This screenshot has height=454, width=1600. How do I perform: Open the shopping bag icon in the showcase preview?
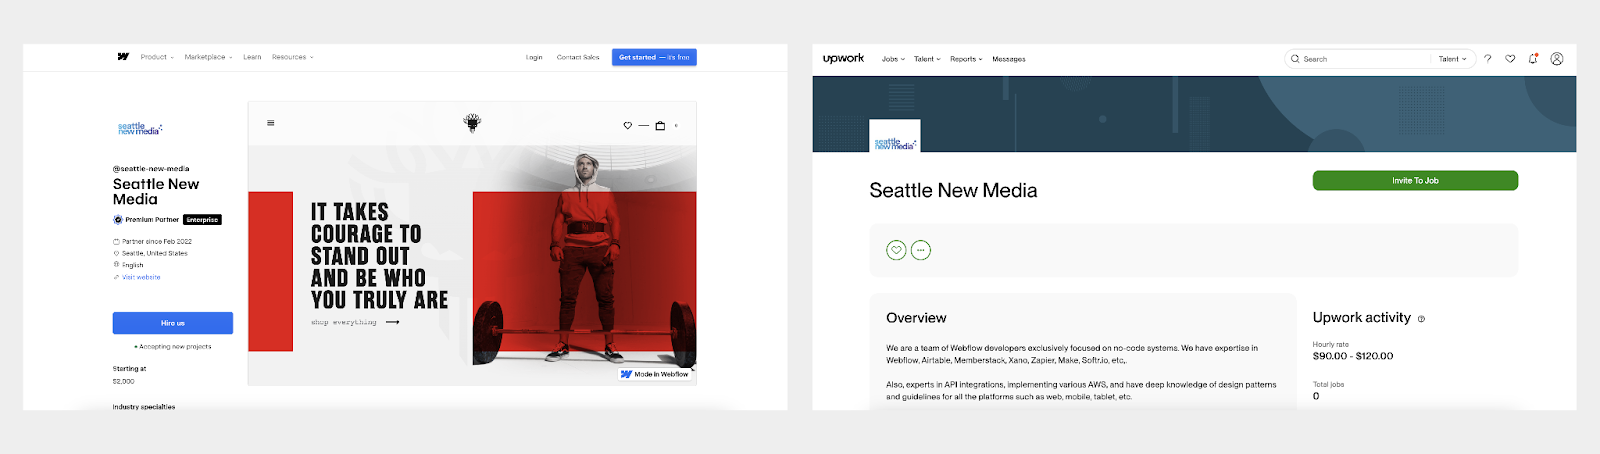(660, 126)
